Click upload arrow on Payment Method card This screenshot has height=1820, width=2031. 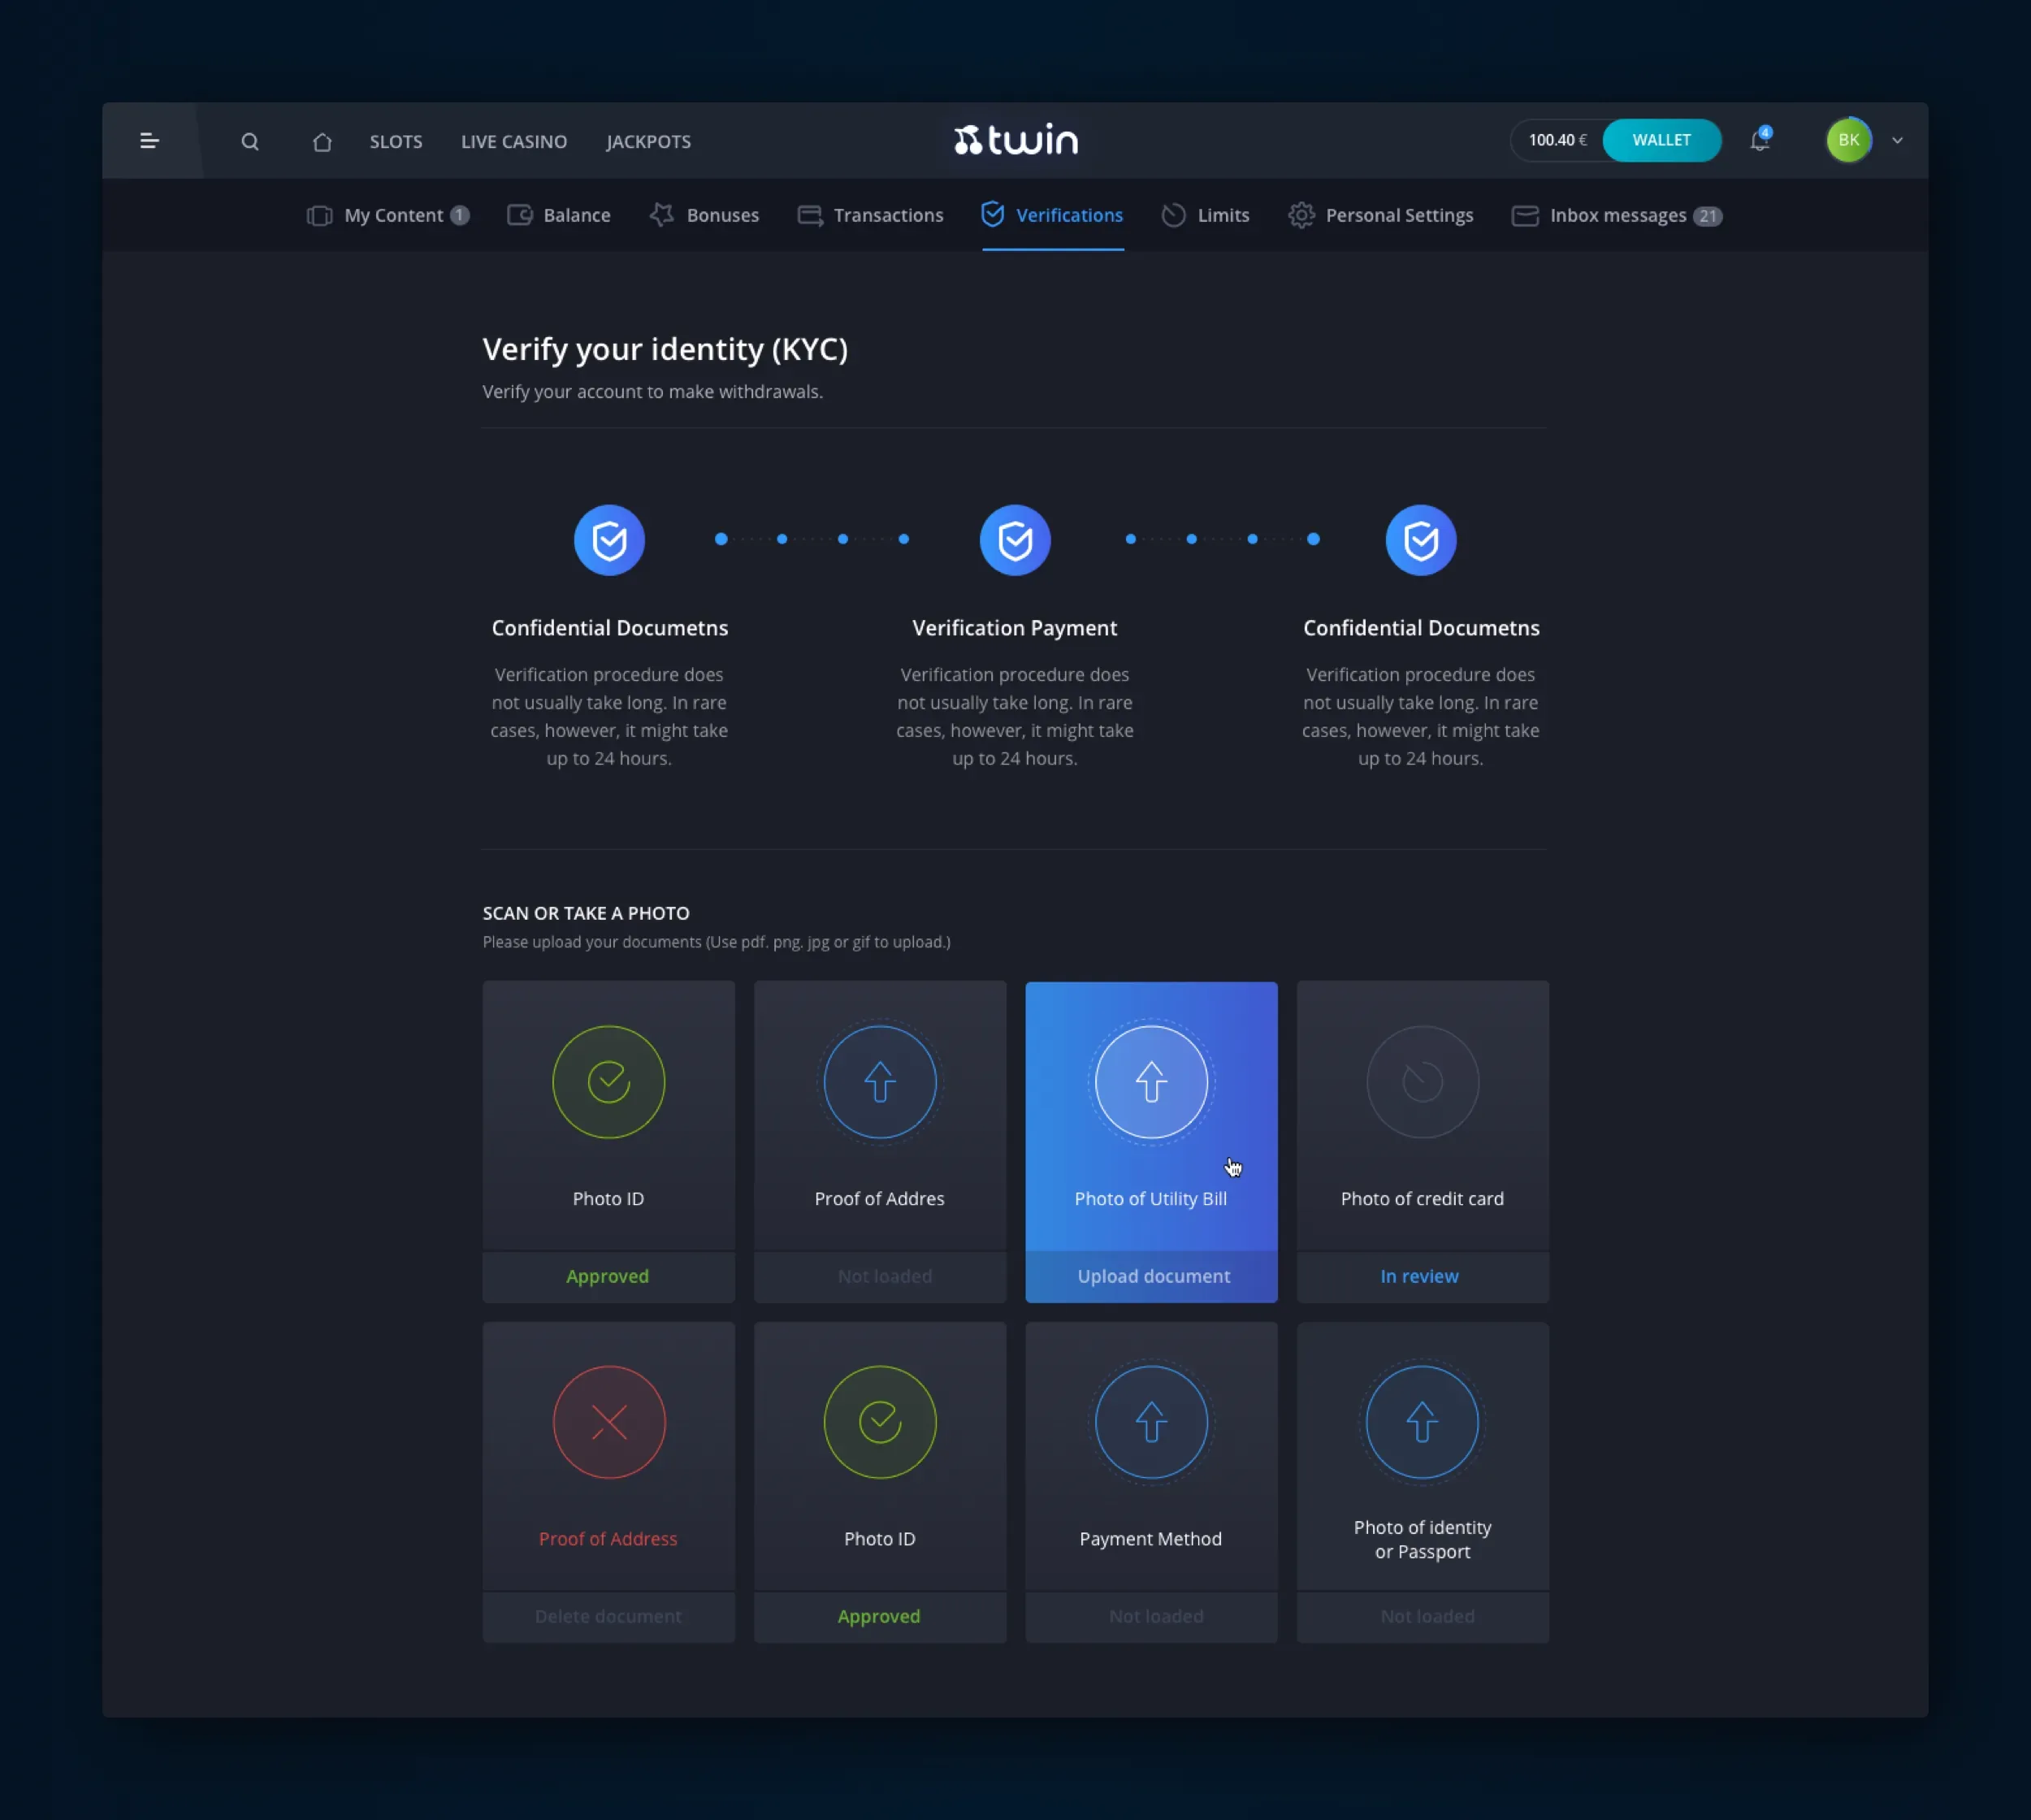[1151, 1422]
